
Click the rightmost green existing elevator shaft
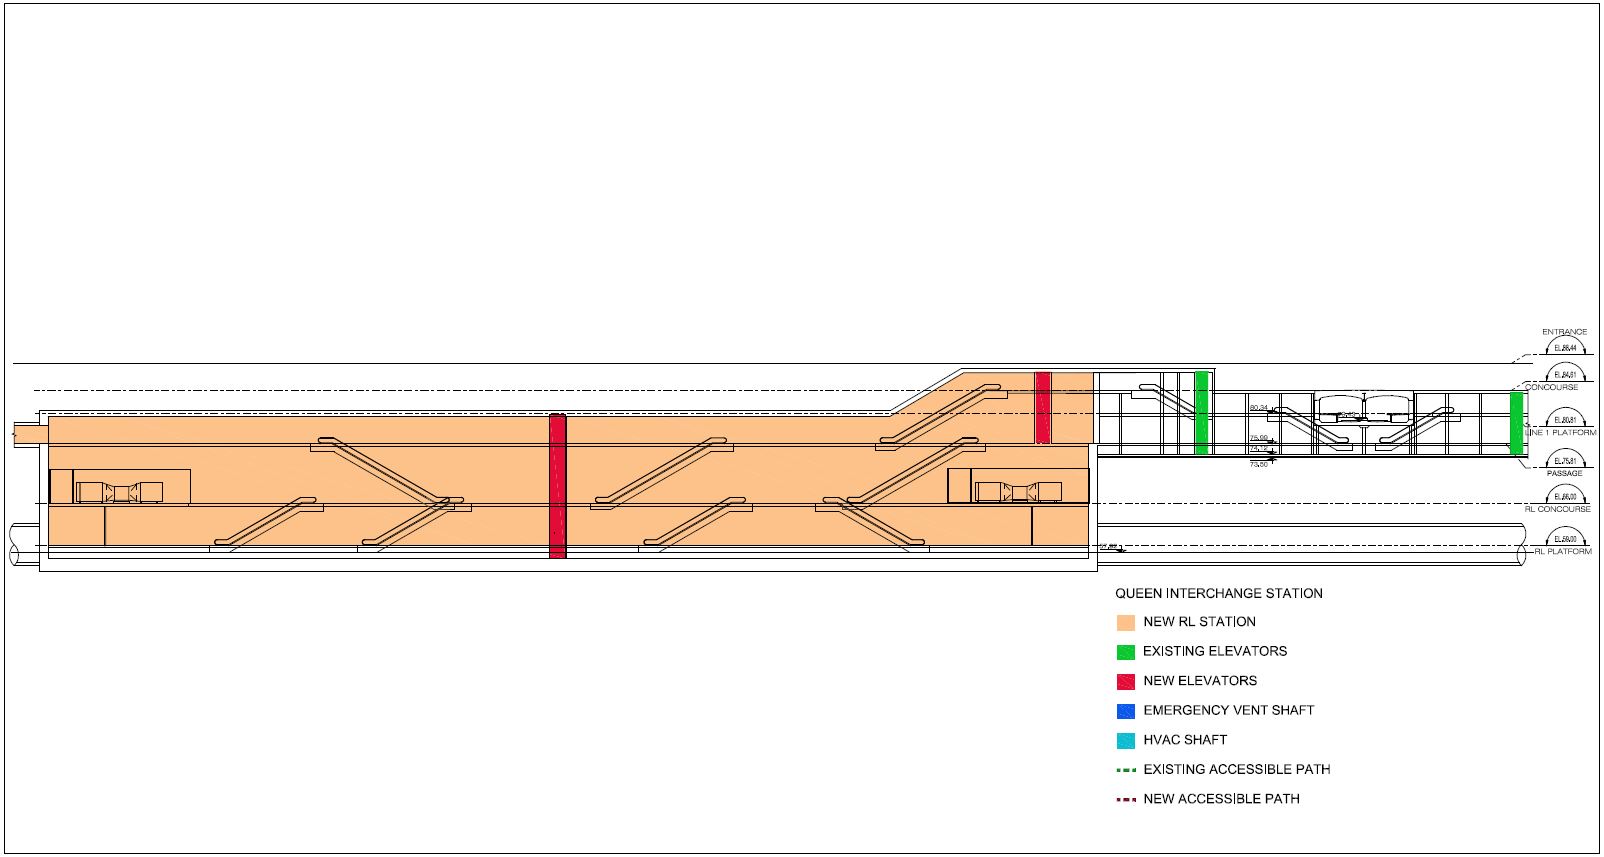click(1516, 422)
